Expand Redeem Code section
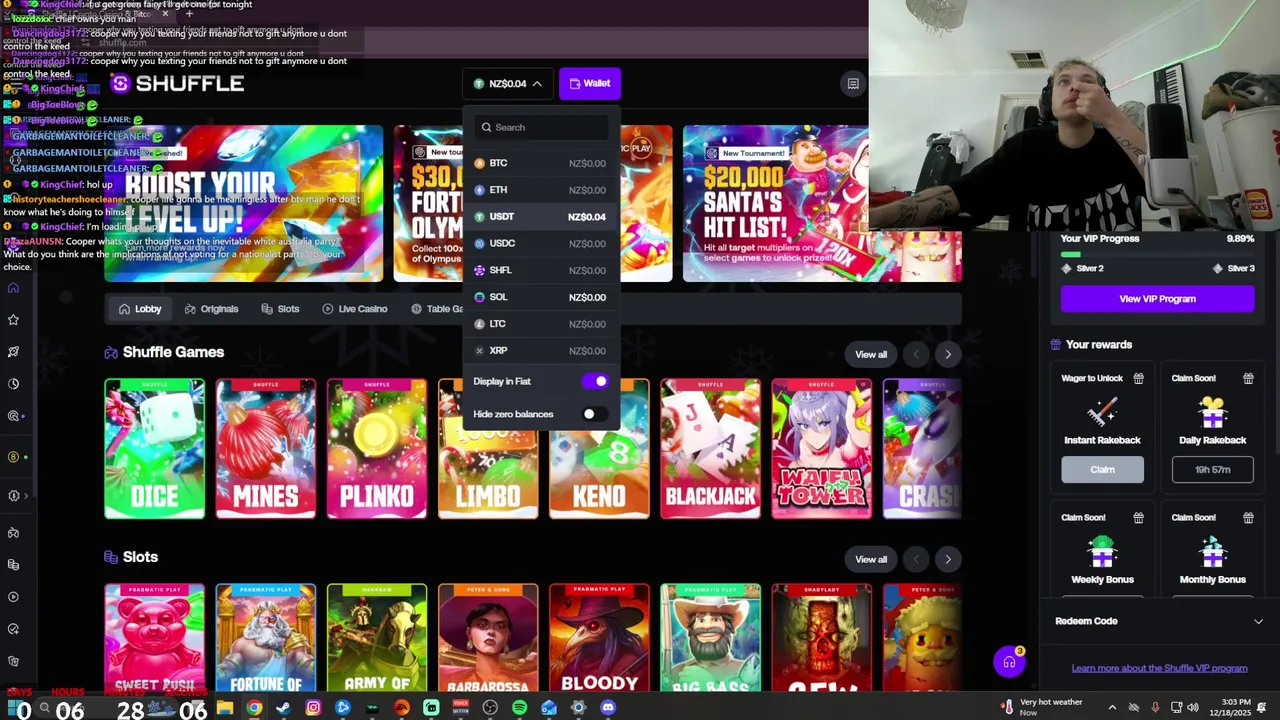The image size is (1280, 720). (x=1159, y=621)
